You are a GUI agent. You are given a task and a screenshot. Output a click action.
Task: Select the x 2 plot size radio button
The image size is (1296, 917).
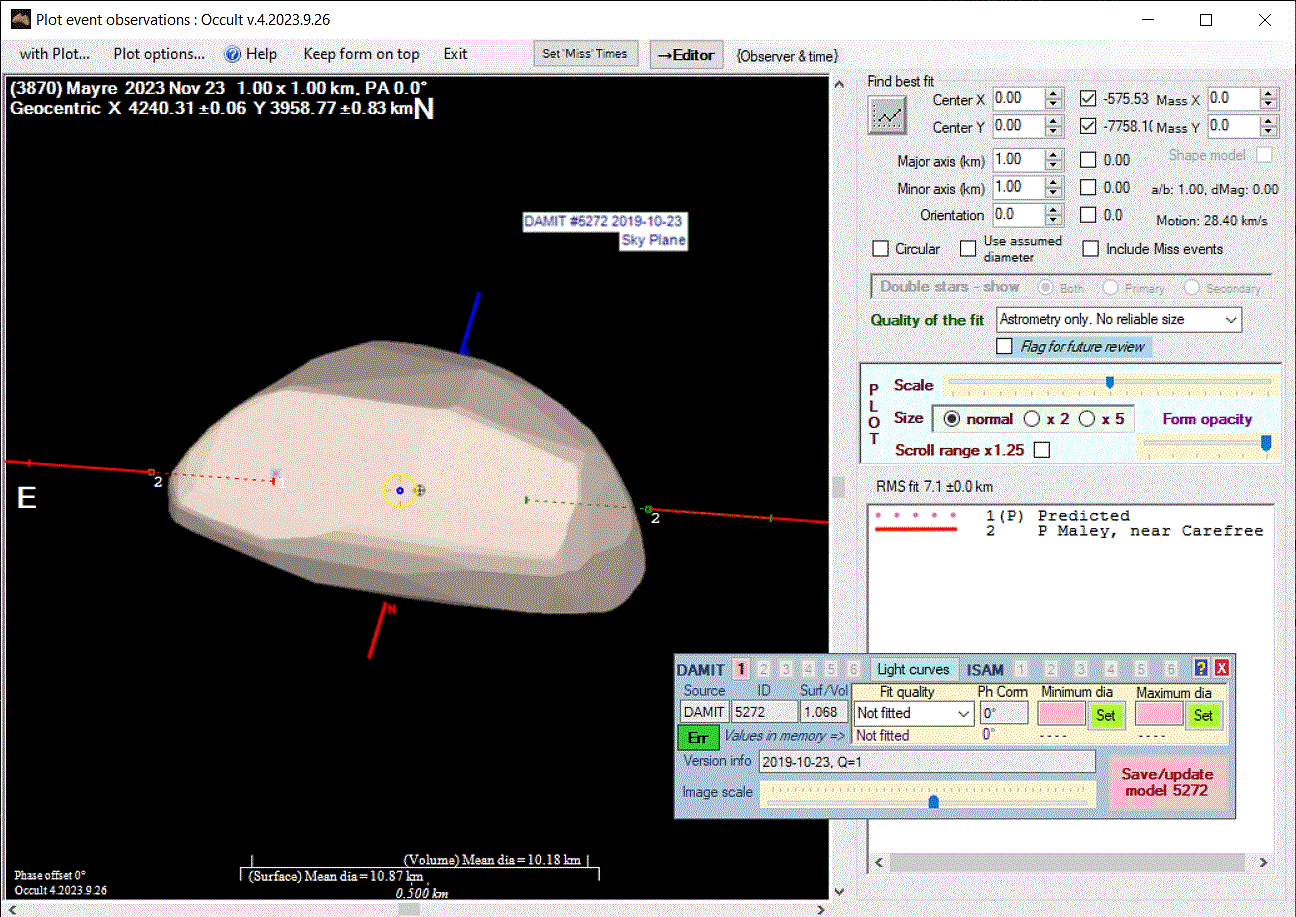coord(1032,419)
